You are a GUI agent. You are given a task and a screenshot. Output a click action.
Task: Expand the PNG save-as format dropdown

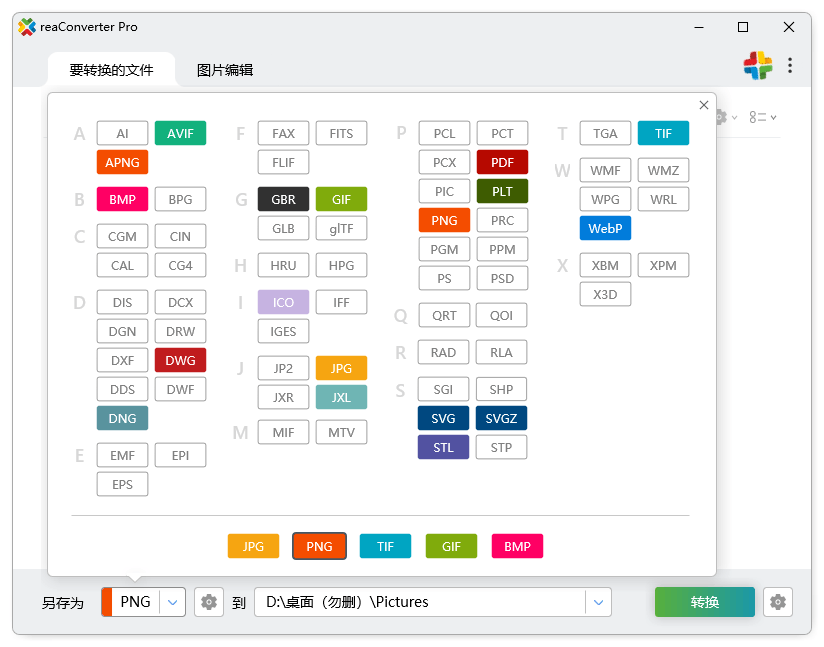pos(173,602)
